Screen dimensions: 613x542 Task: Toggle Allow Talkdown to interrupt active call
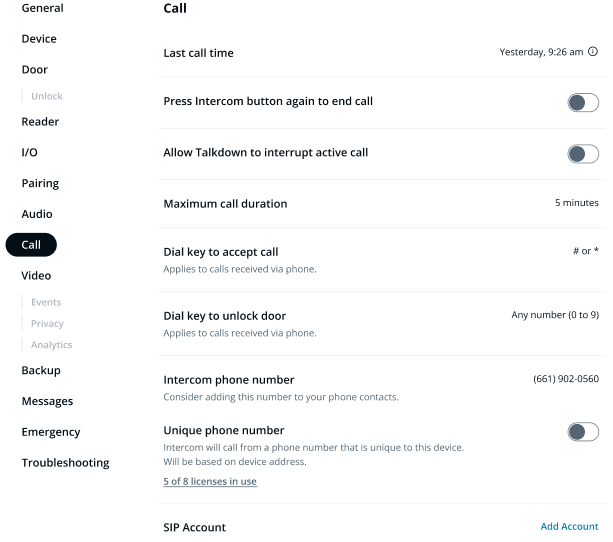point(583,153)
